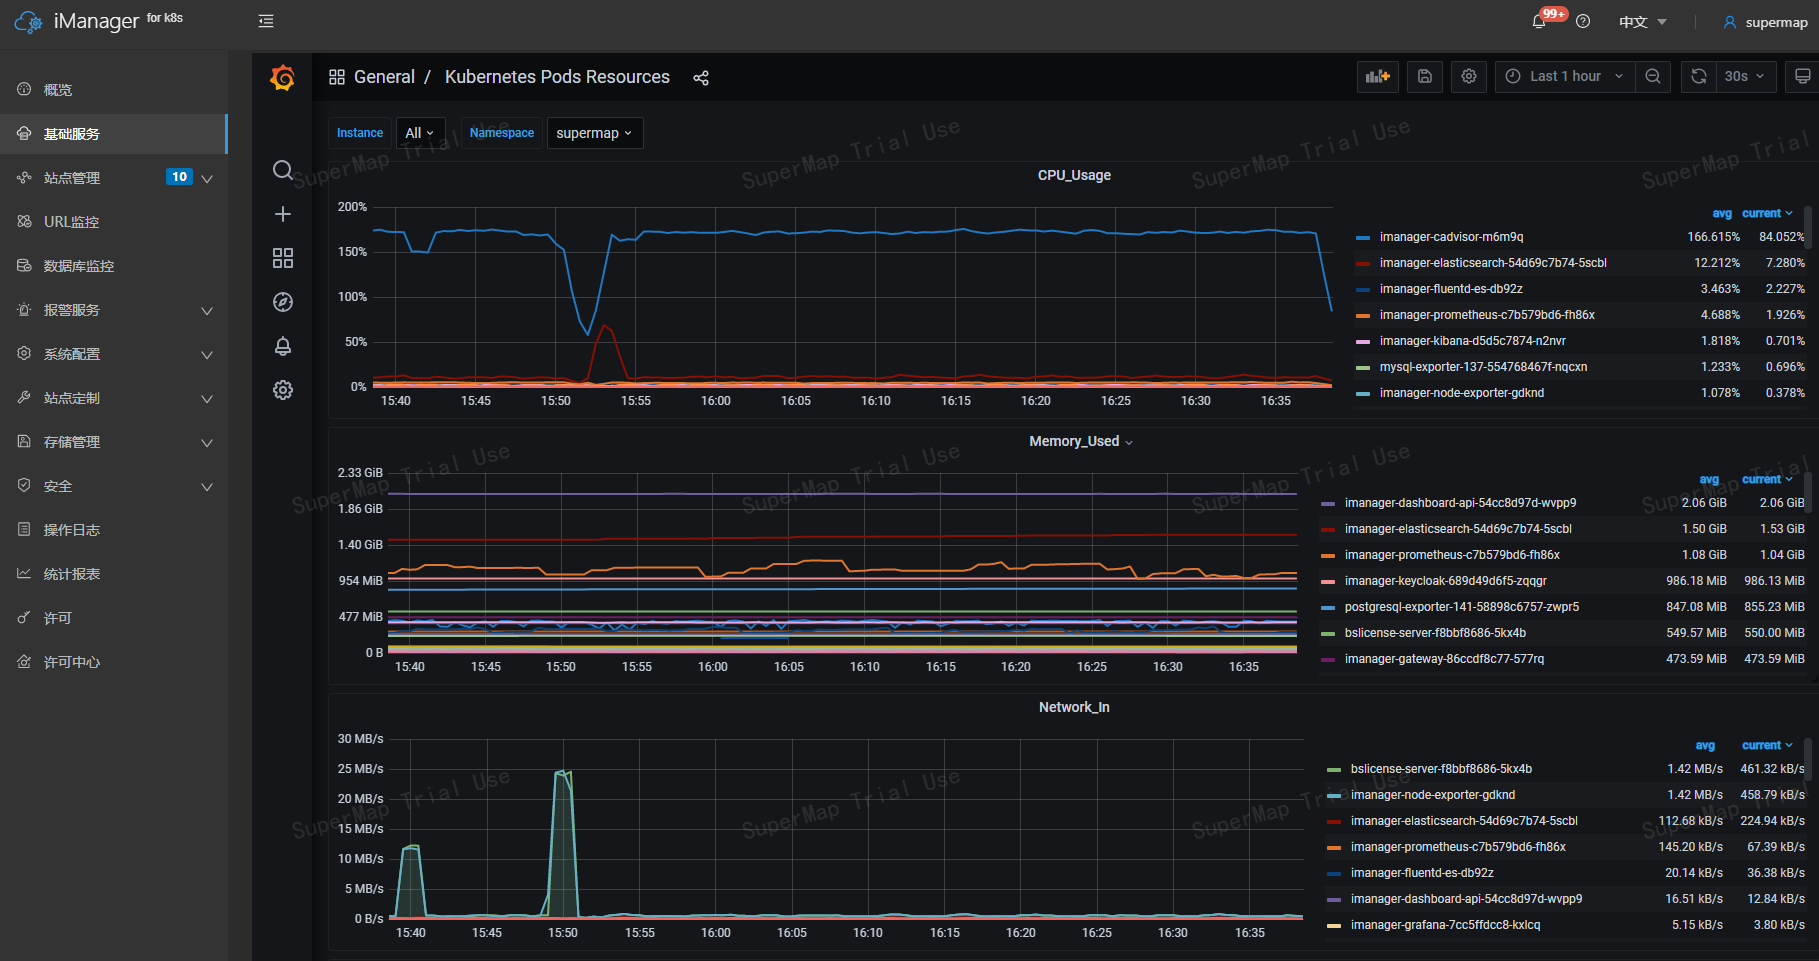Toggle imanager-dashboard-api series in Memory legend
The image size is (1819, 961).
[x=1460, y=503]
